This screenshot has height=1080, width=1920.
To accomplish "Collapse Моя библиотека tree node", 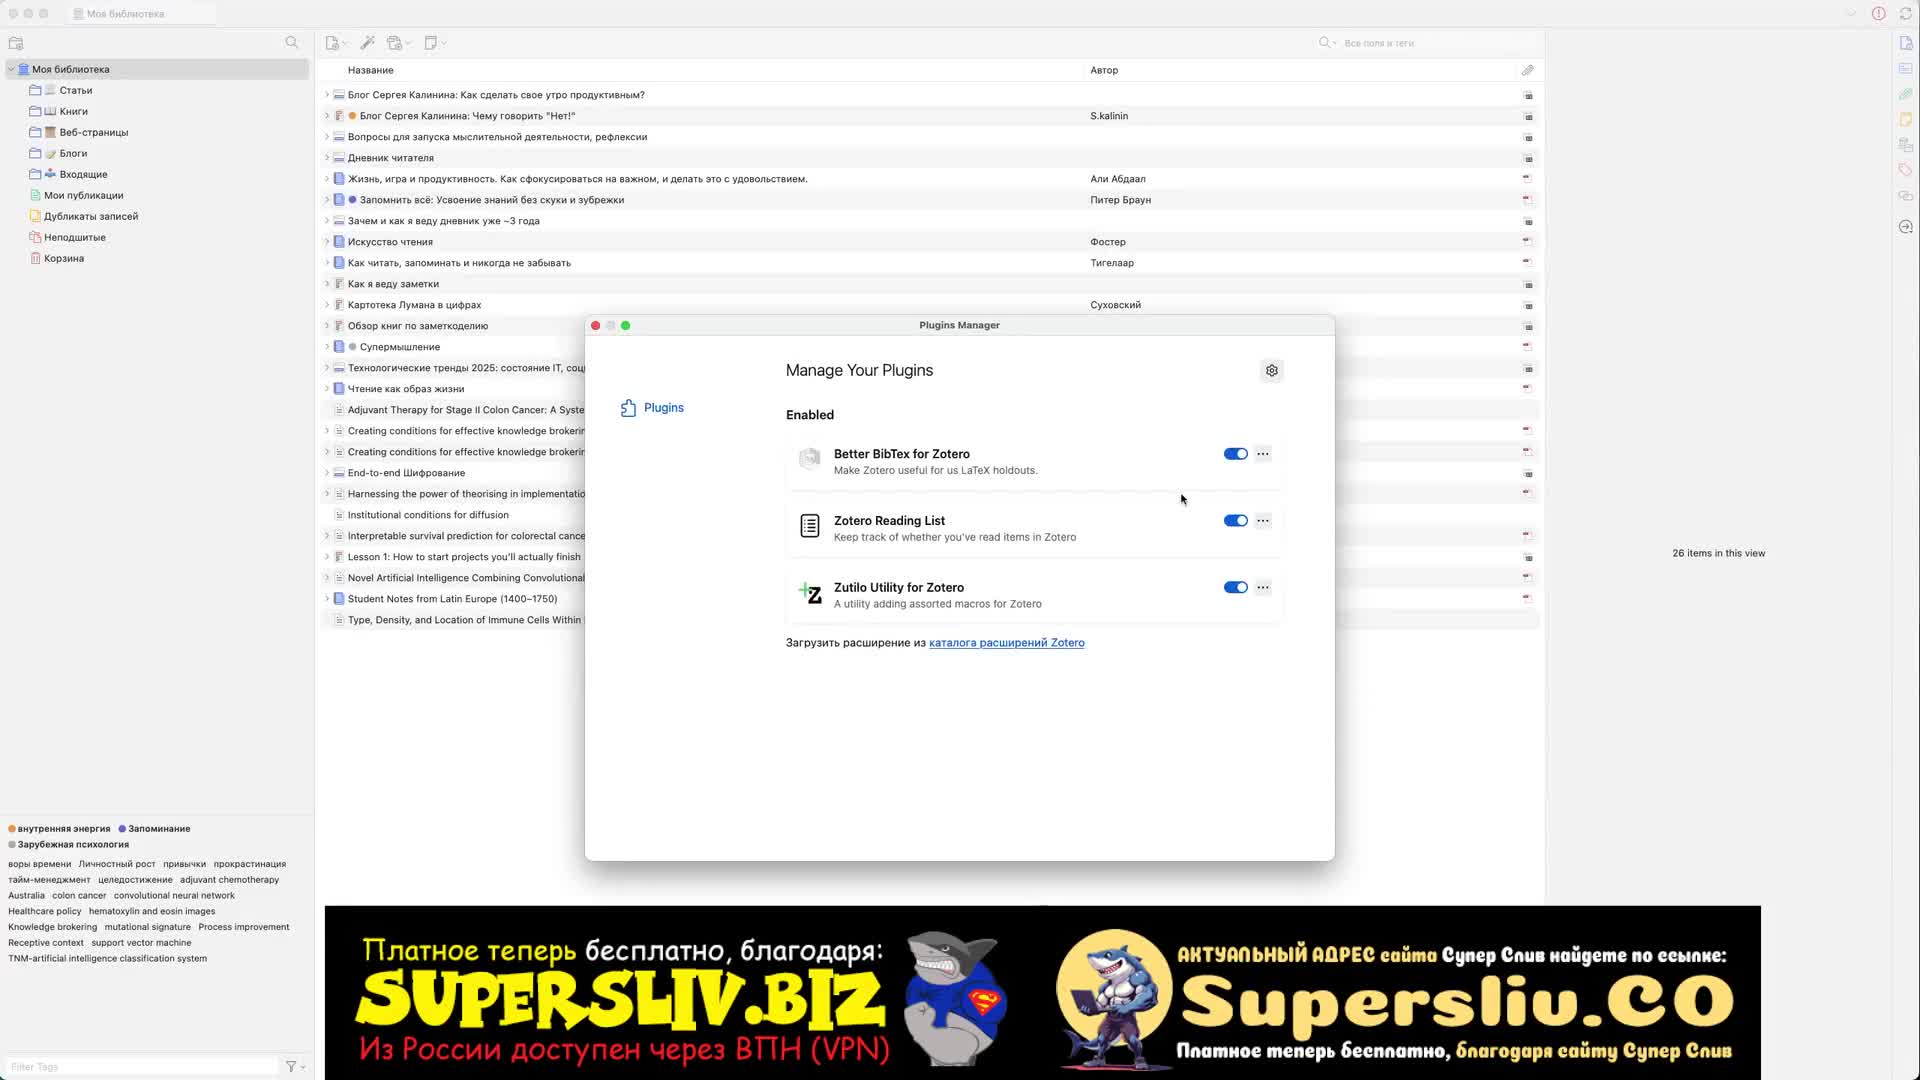I will [x=11, y=70].
